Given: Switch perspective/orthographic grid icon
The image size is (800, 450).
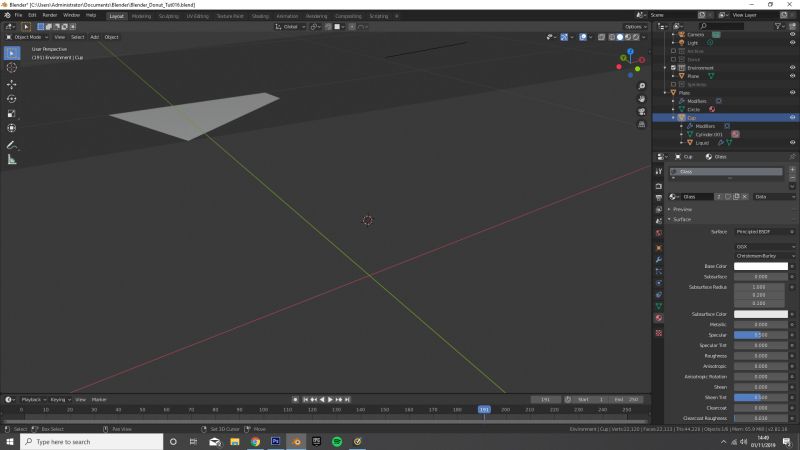Looking at the screenshot, I should click(x=641, y=124).
